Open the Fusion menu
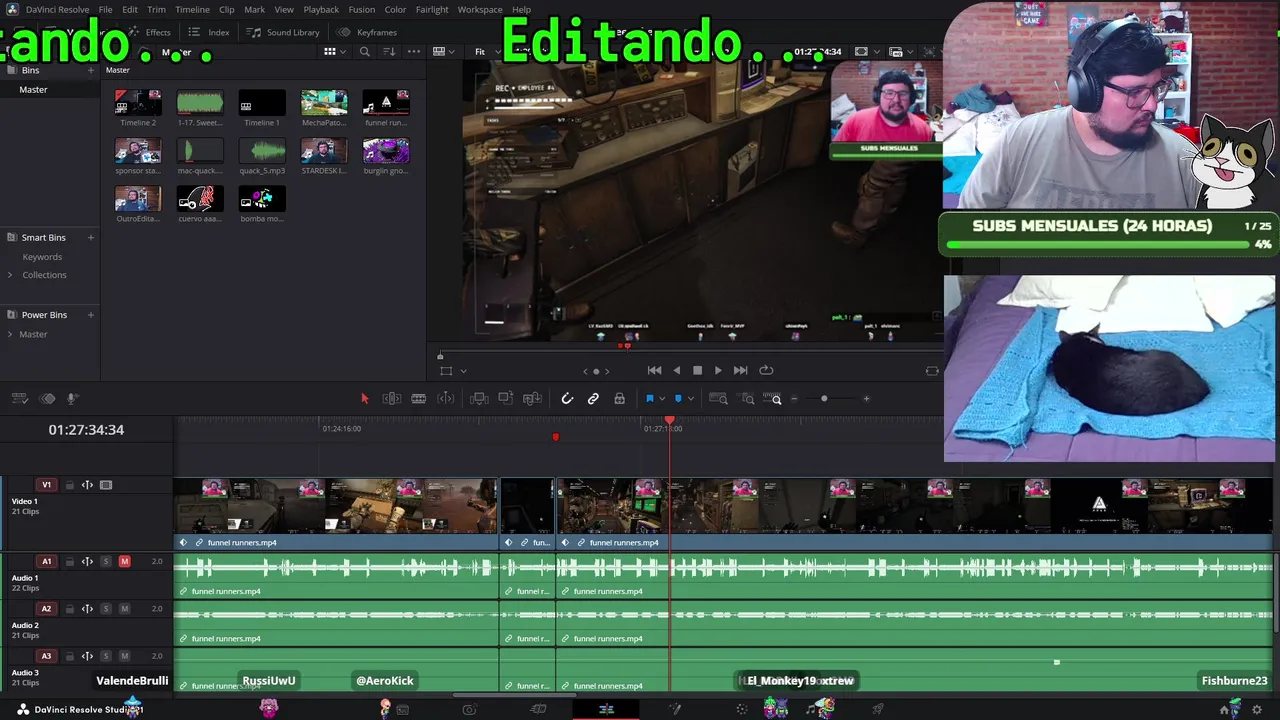 click(x=362, y=10)
